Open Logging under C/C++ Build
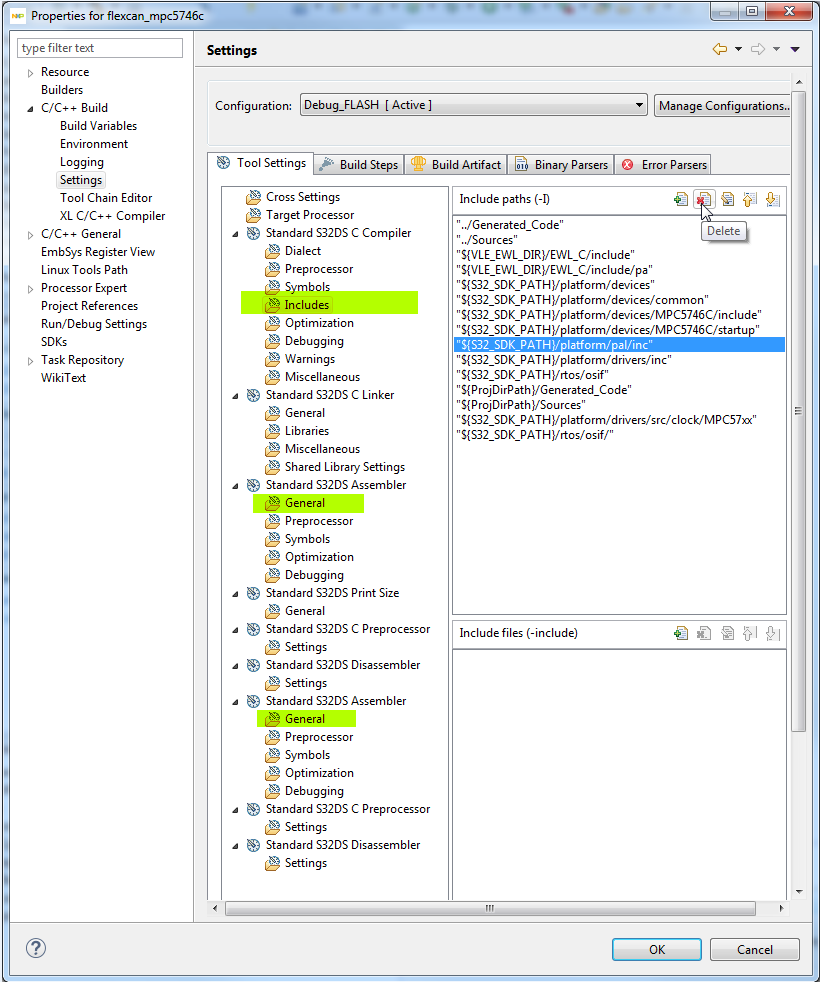Viewport: 820px width, 982px height. pos(81,162)
